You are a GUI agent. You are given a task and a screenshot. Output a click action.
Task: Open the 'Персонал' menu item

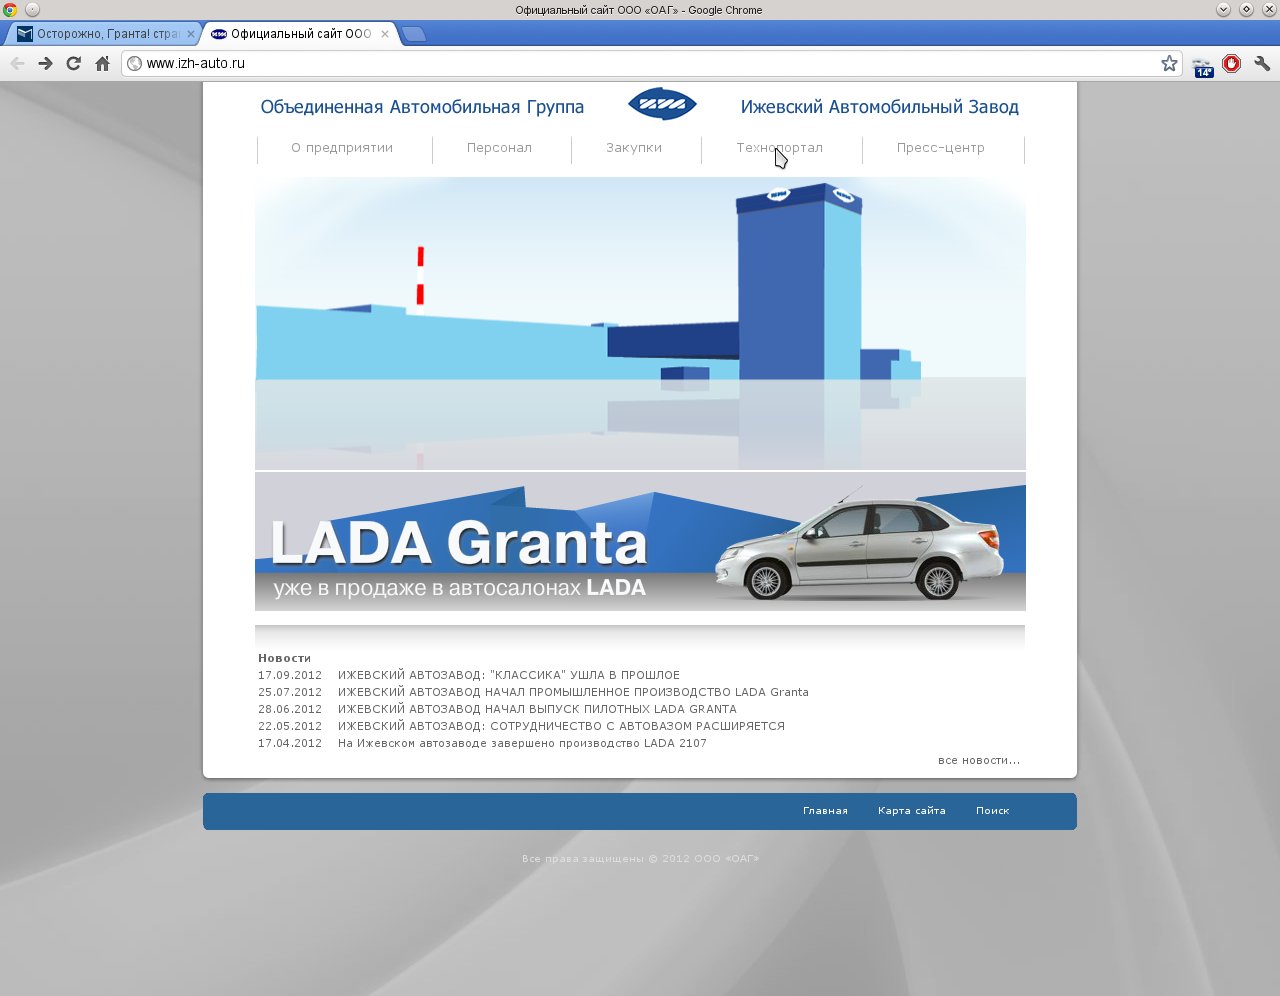[x=499, y=148]
